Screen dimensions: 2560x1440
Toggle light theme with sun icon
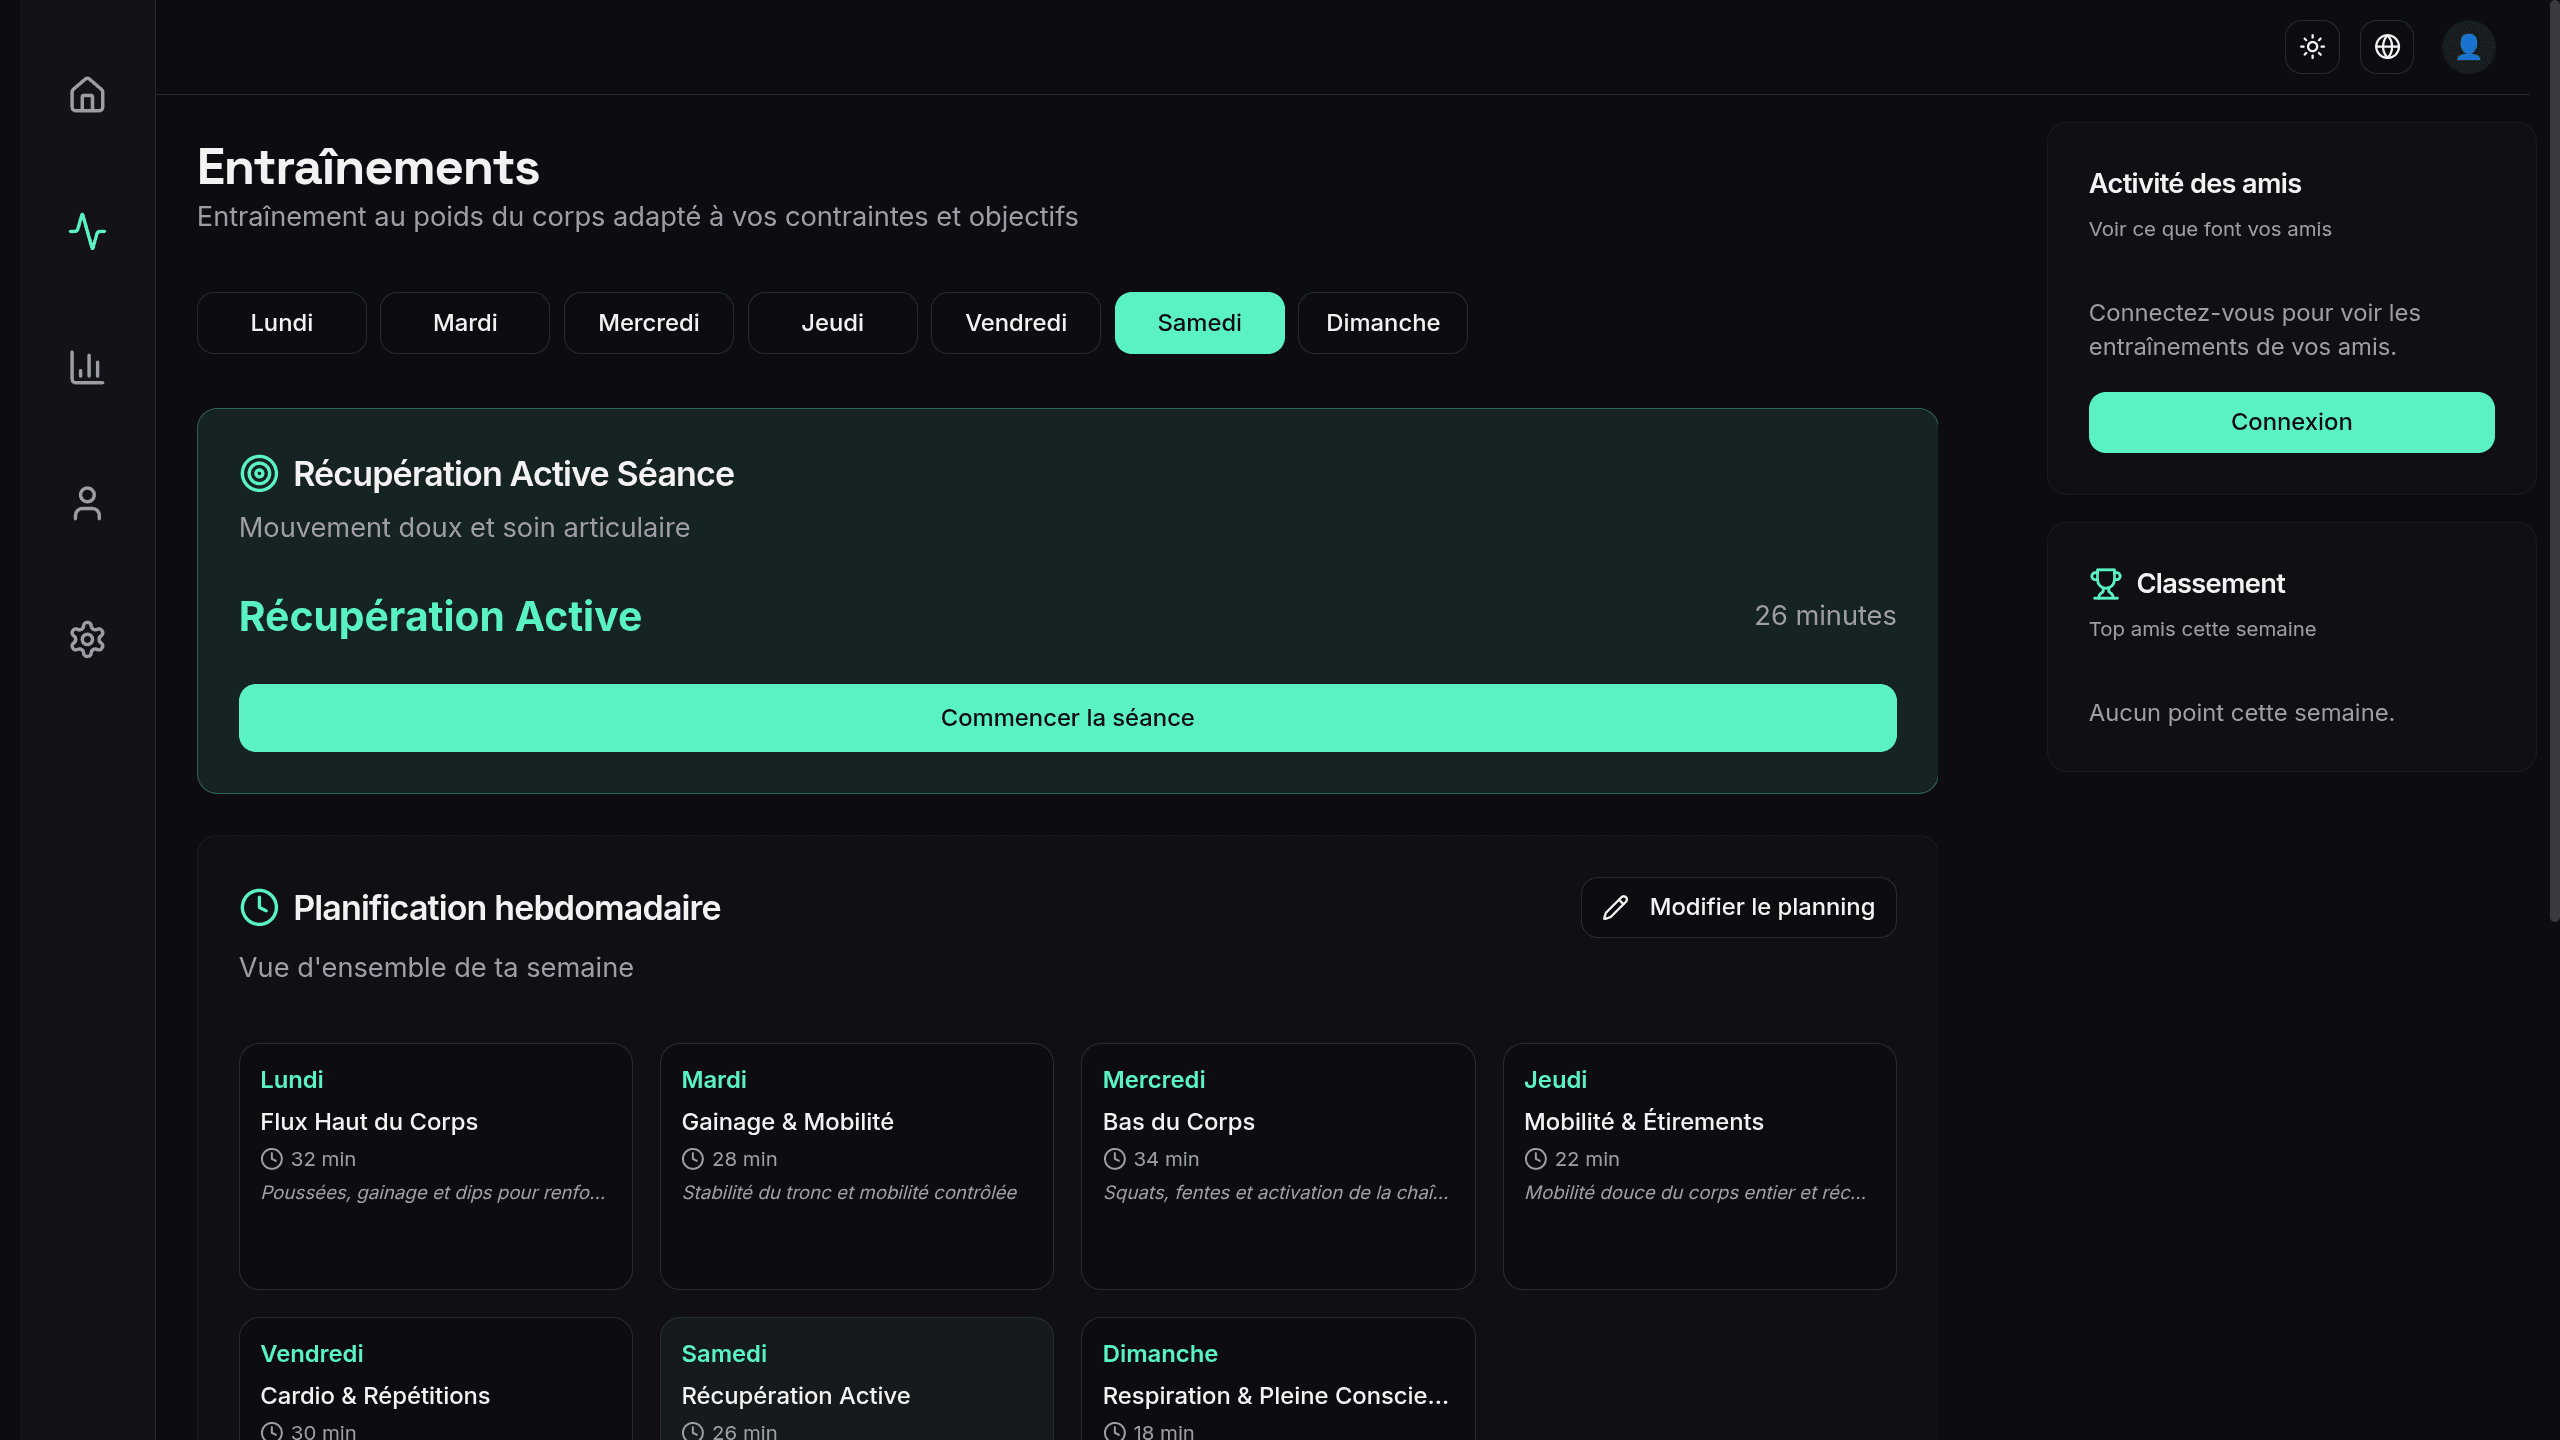[2312, 47]
